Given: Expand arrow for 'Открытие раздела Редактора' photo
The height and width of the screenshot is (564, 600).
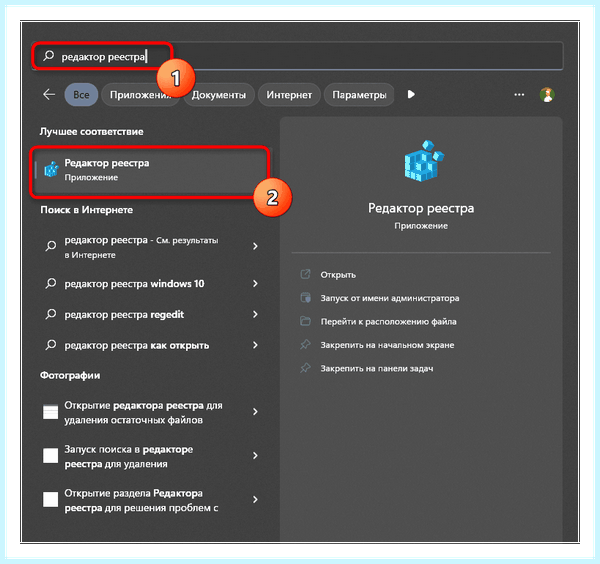Looking at the screenshot, I should pyautogui.click(x=255, y=499).
